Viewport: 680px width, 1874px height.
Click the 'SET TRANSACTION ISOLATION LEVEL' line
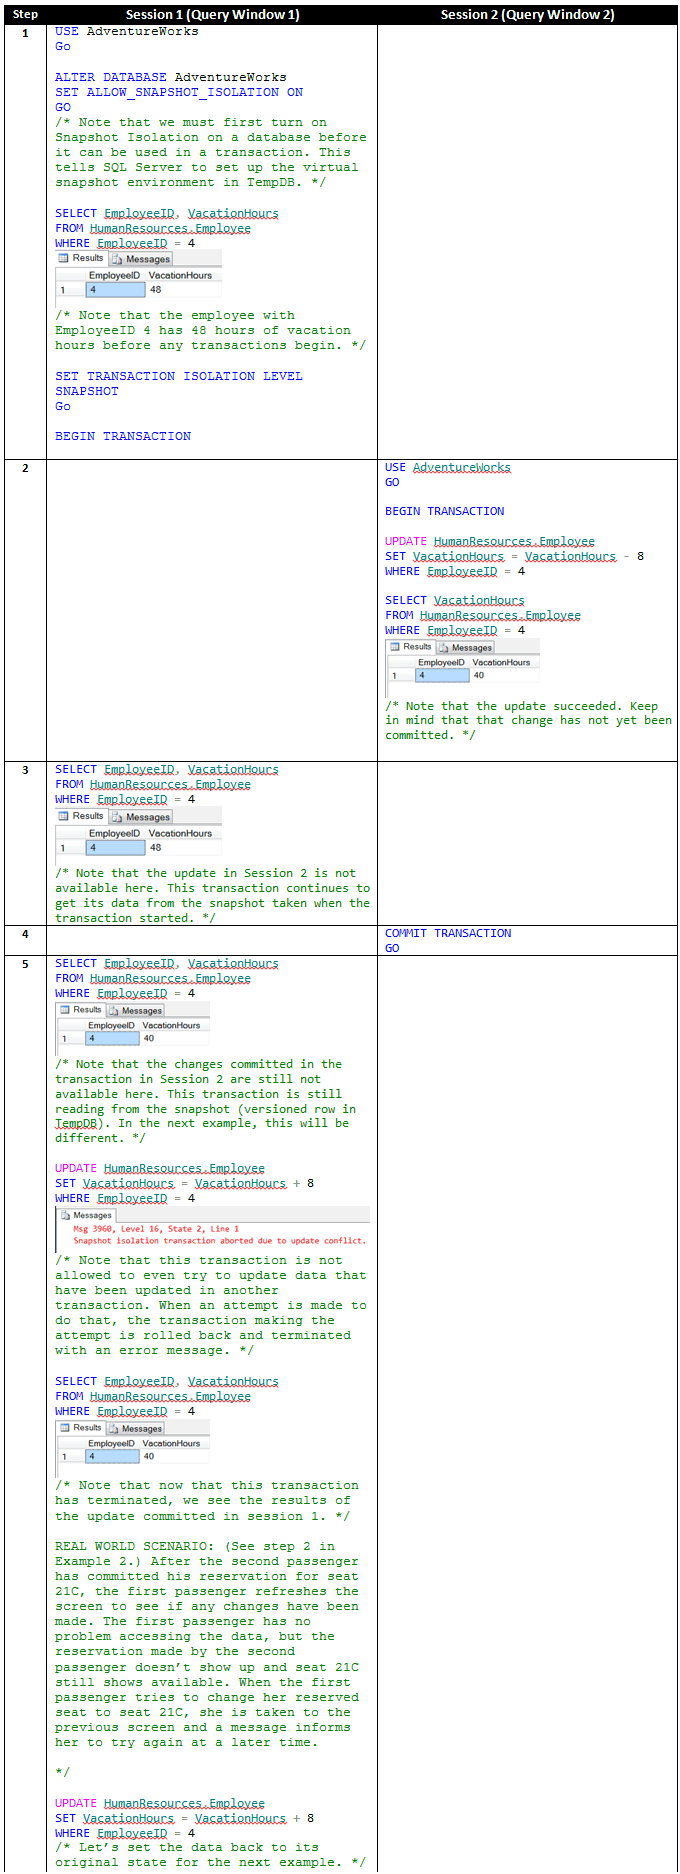click(179, 376)
